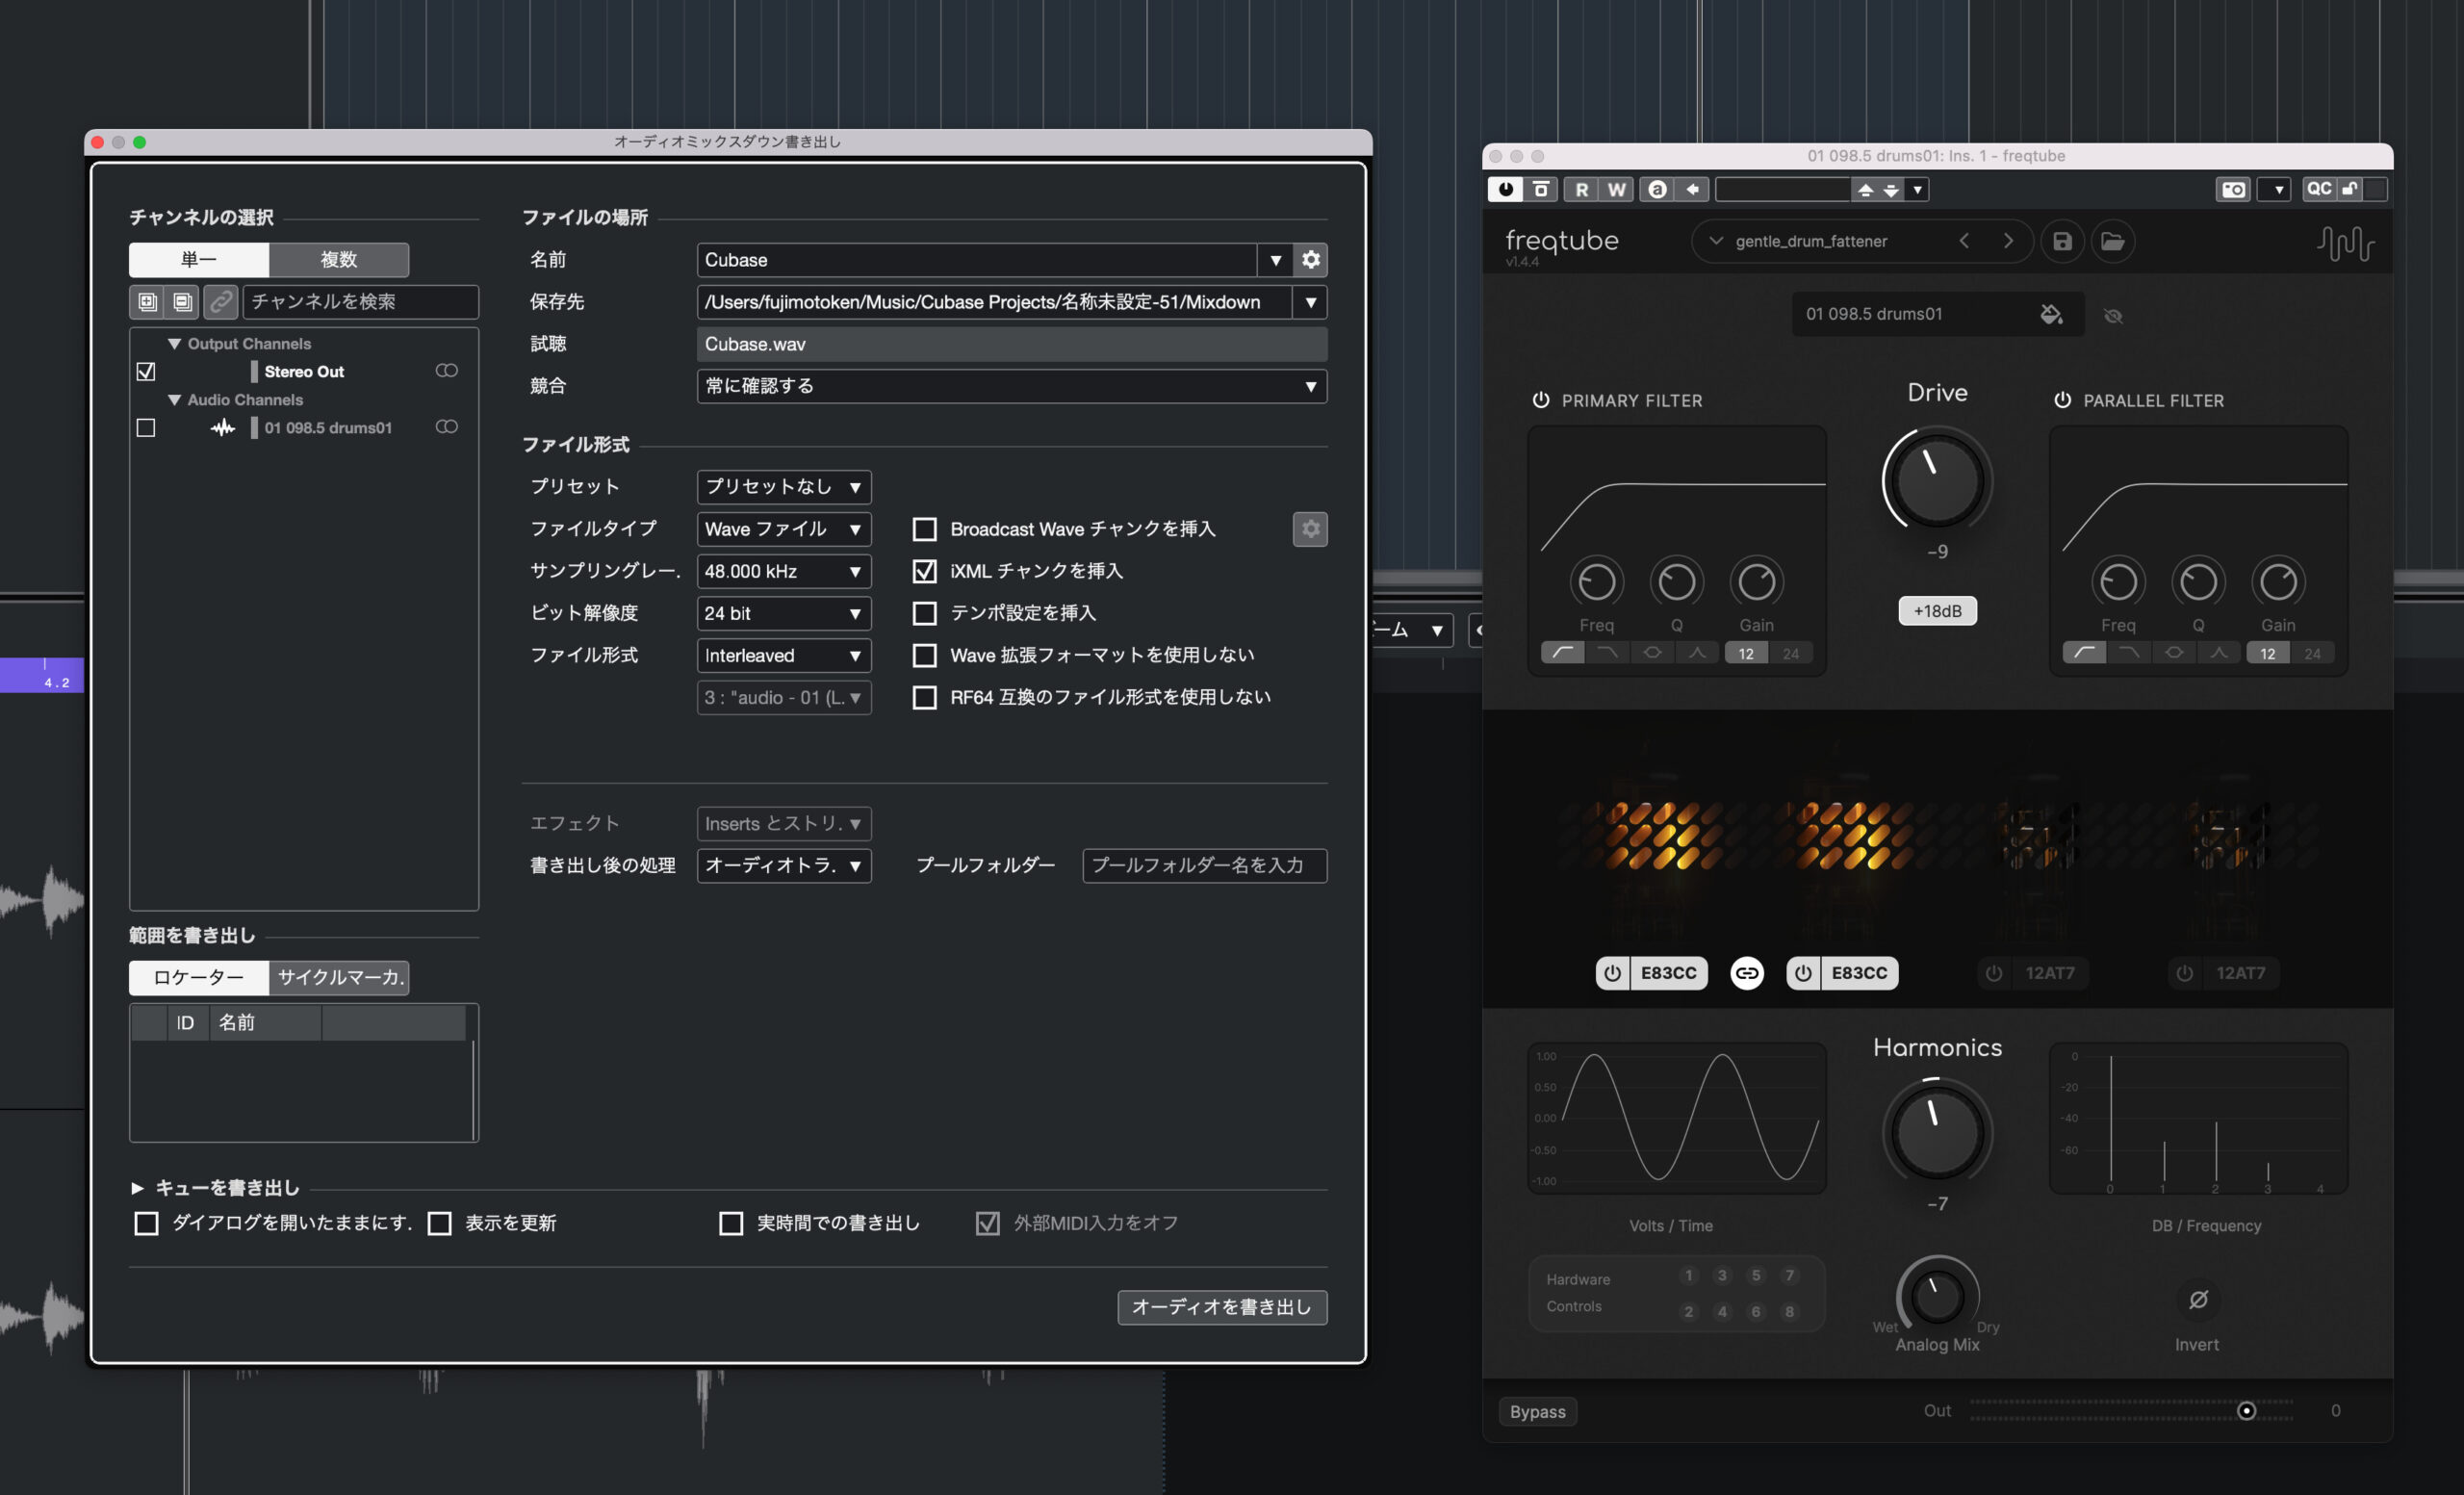Toggle power on first 12AT7 tube

tap(1993, 973)
